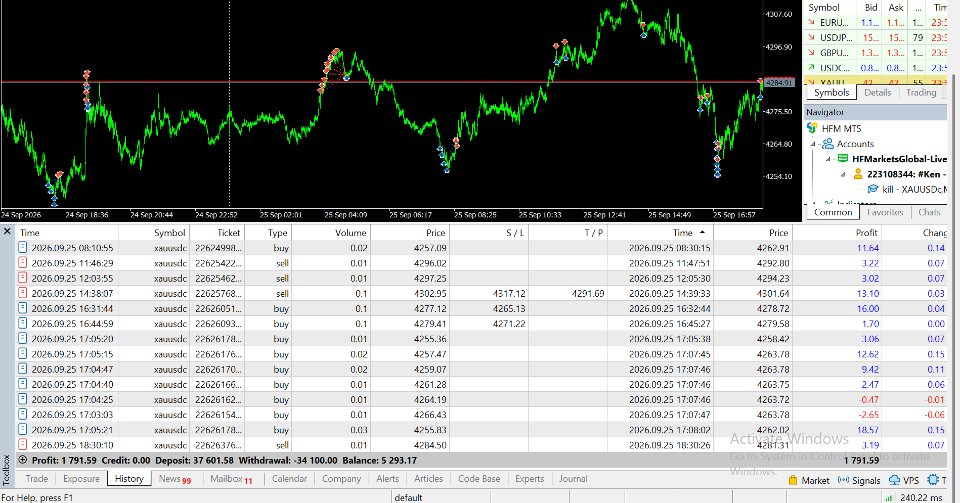The image size is (960, 503).
Task: Collapse the Accounts tree node
Action: point(814,144)
